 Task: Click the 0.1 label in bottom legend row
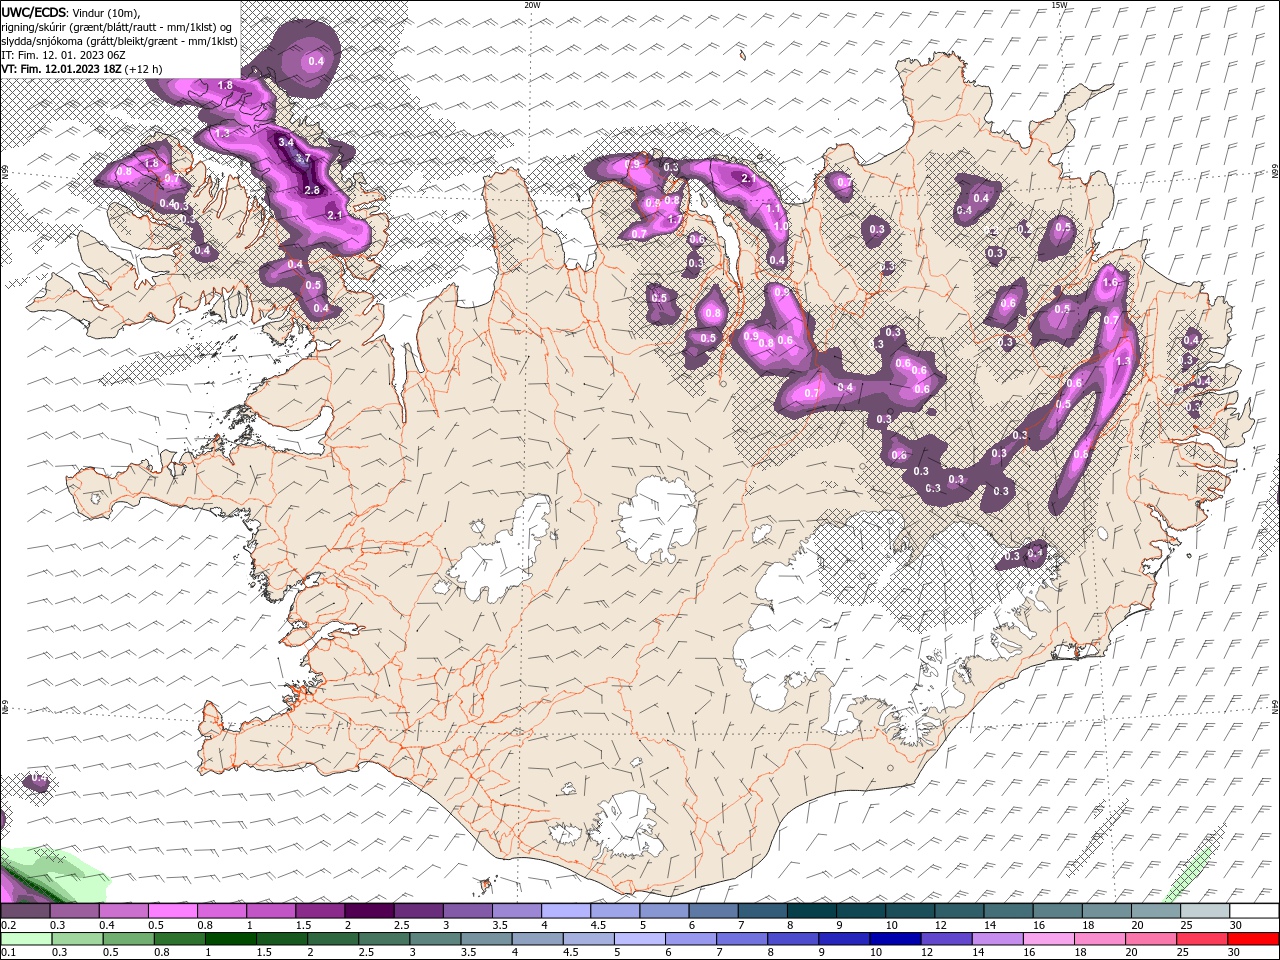(8, 953)
